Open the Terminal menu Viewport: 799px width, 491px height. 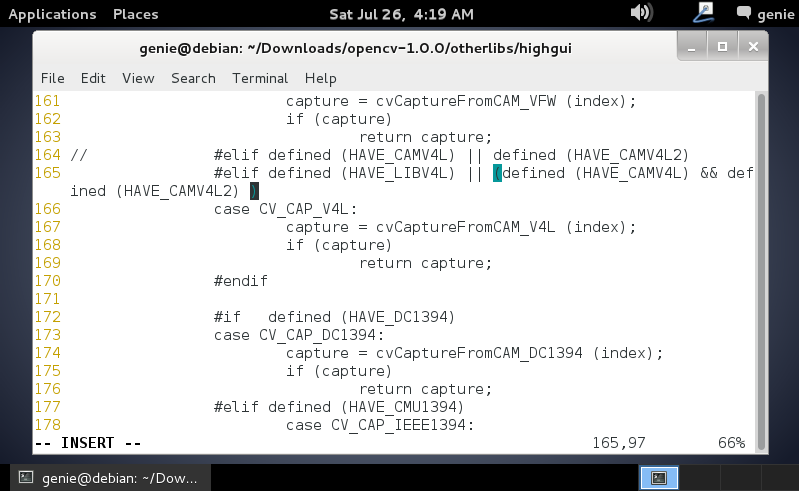[260, 78]
